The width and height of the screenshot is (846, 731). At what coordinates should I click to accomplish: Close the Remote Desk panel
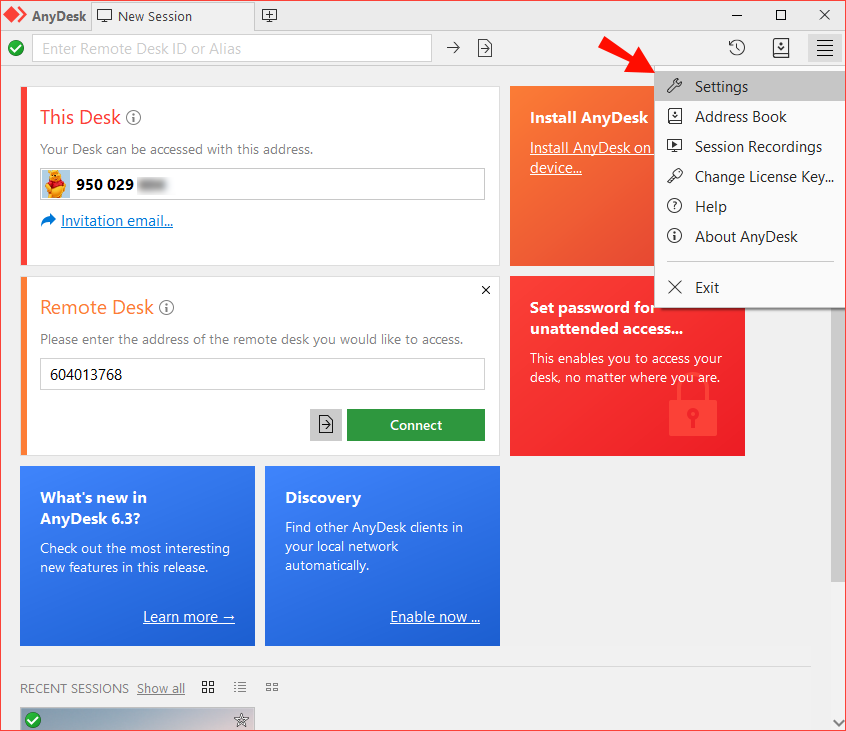tap(486, 290)
